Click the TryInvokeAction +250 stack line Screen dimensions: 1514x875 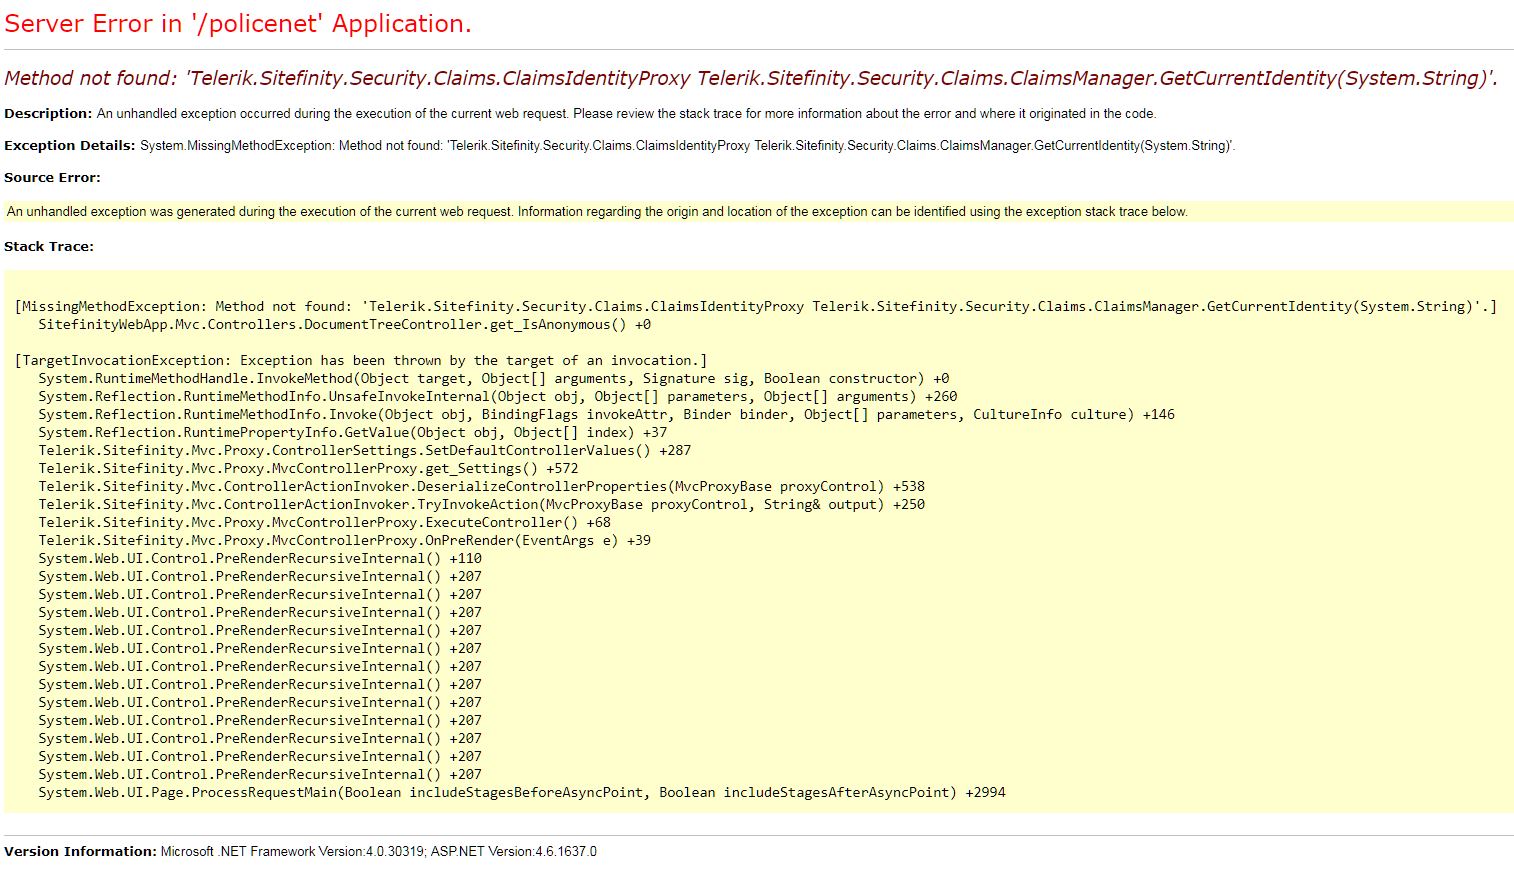click(x=482, y=504)
